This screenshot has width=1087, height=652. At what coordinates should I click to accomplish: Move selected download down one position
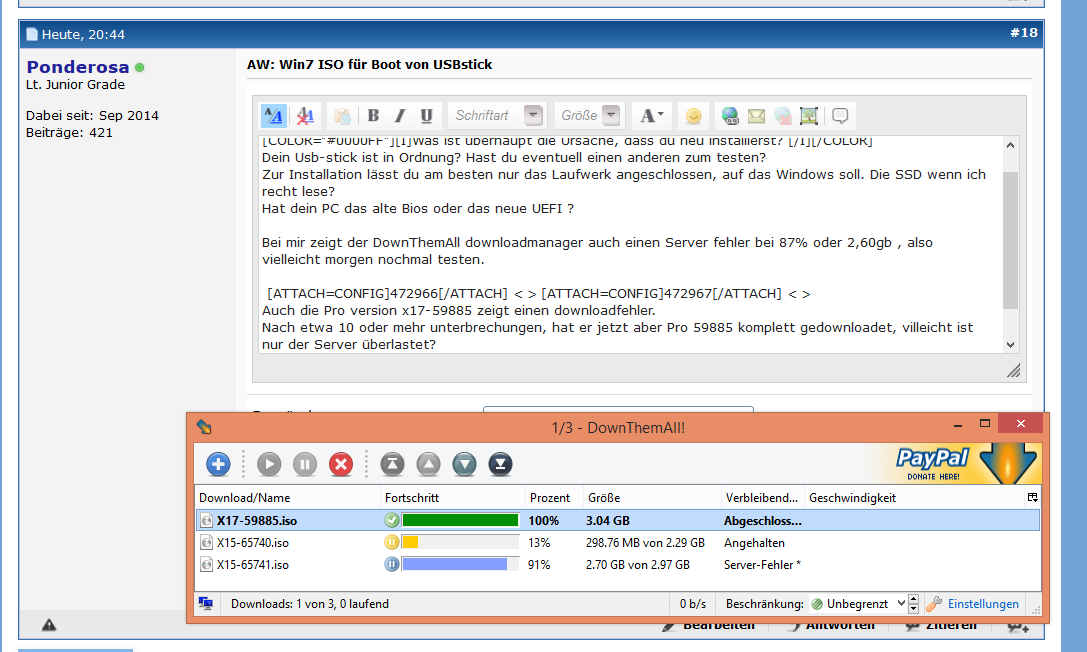464,464
